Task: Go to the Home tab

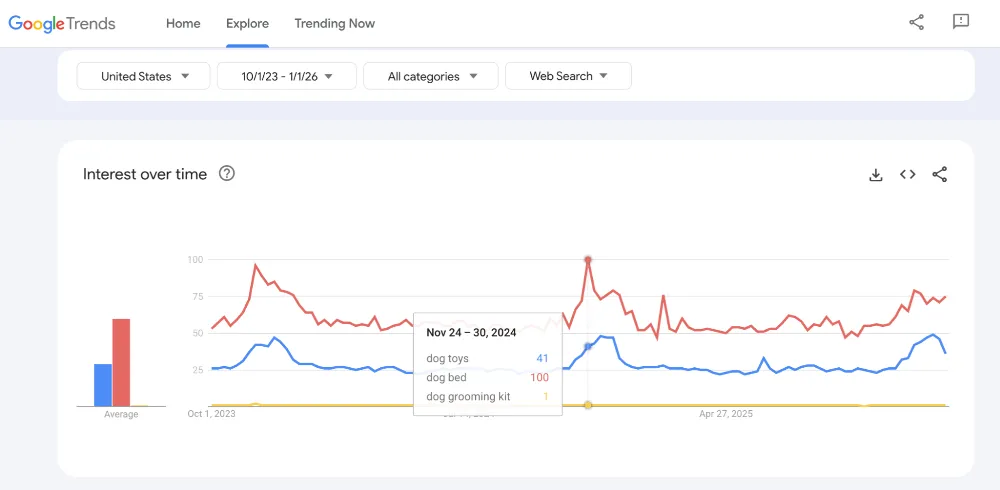Action: [x=183, y=24]
